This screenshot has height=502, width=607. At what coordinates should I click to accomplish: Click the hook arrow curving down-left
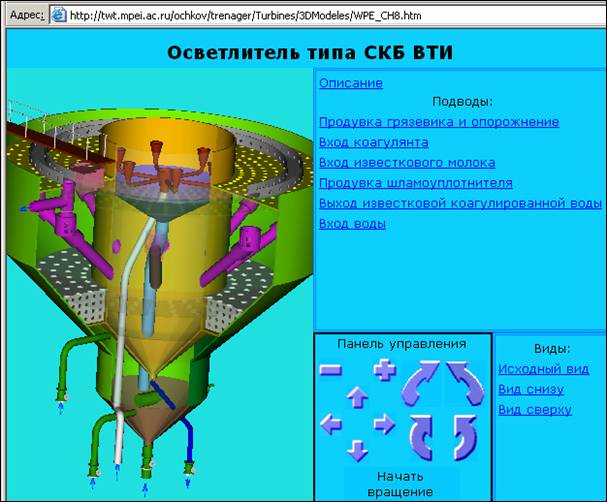(465, 437)
